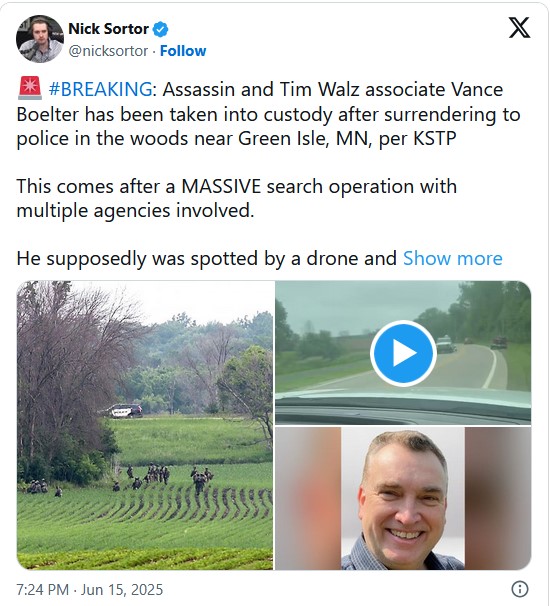
Task: Click the red siren emoji before #BREAKING
Action: tap(30, 89)
